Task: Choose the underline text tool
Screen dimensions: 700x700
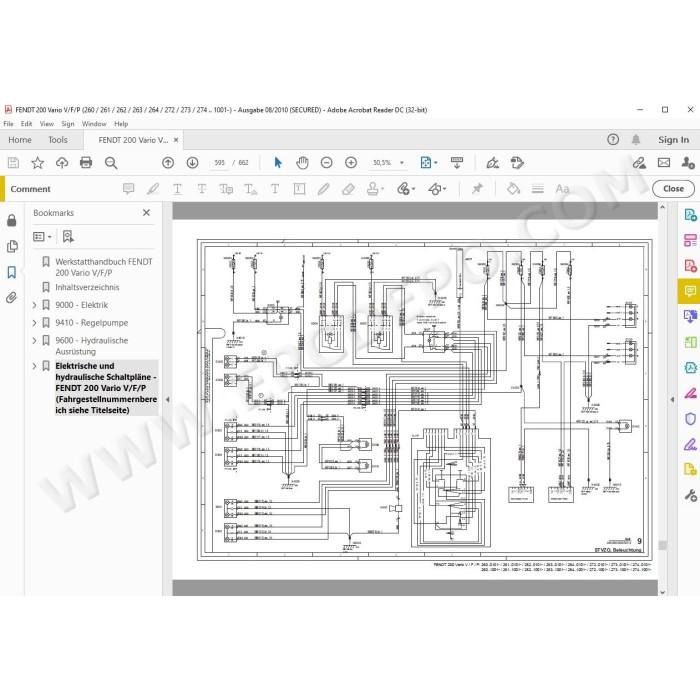Action: pyautogui.click(x=177, y=189)
